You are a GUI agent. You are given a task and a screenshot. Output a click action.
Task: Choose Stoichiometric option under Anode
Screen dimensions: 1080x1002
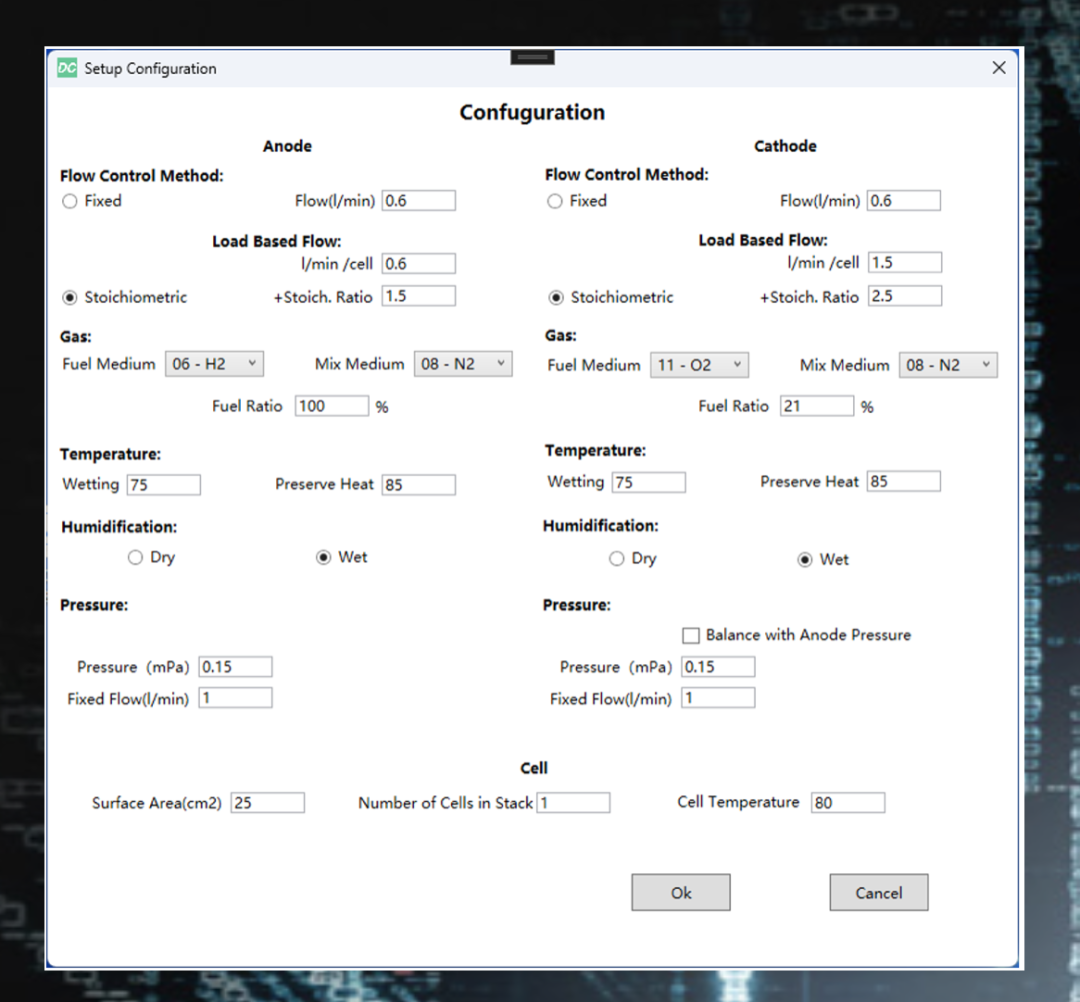tap(70, 297)
